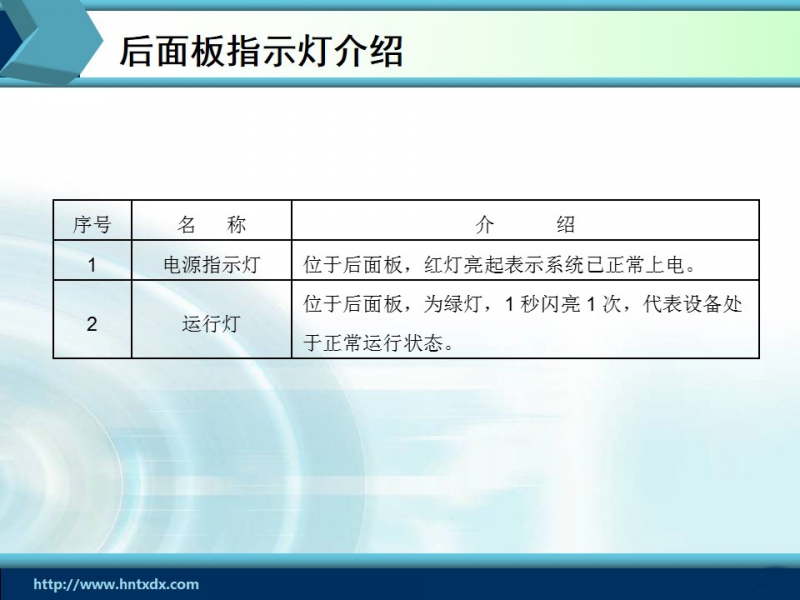Select the 运行灯 cell
The height and width of the screenshot is (600, 800).
point(211,319)
